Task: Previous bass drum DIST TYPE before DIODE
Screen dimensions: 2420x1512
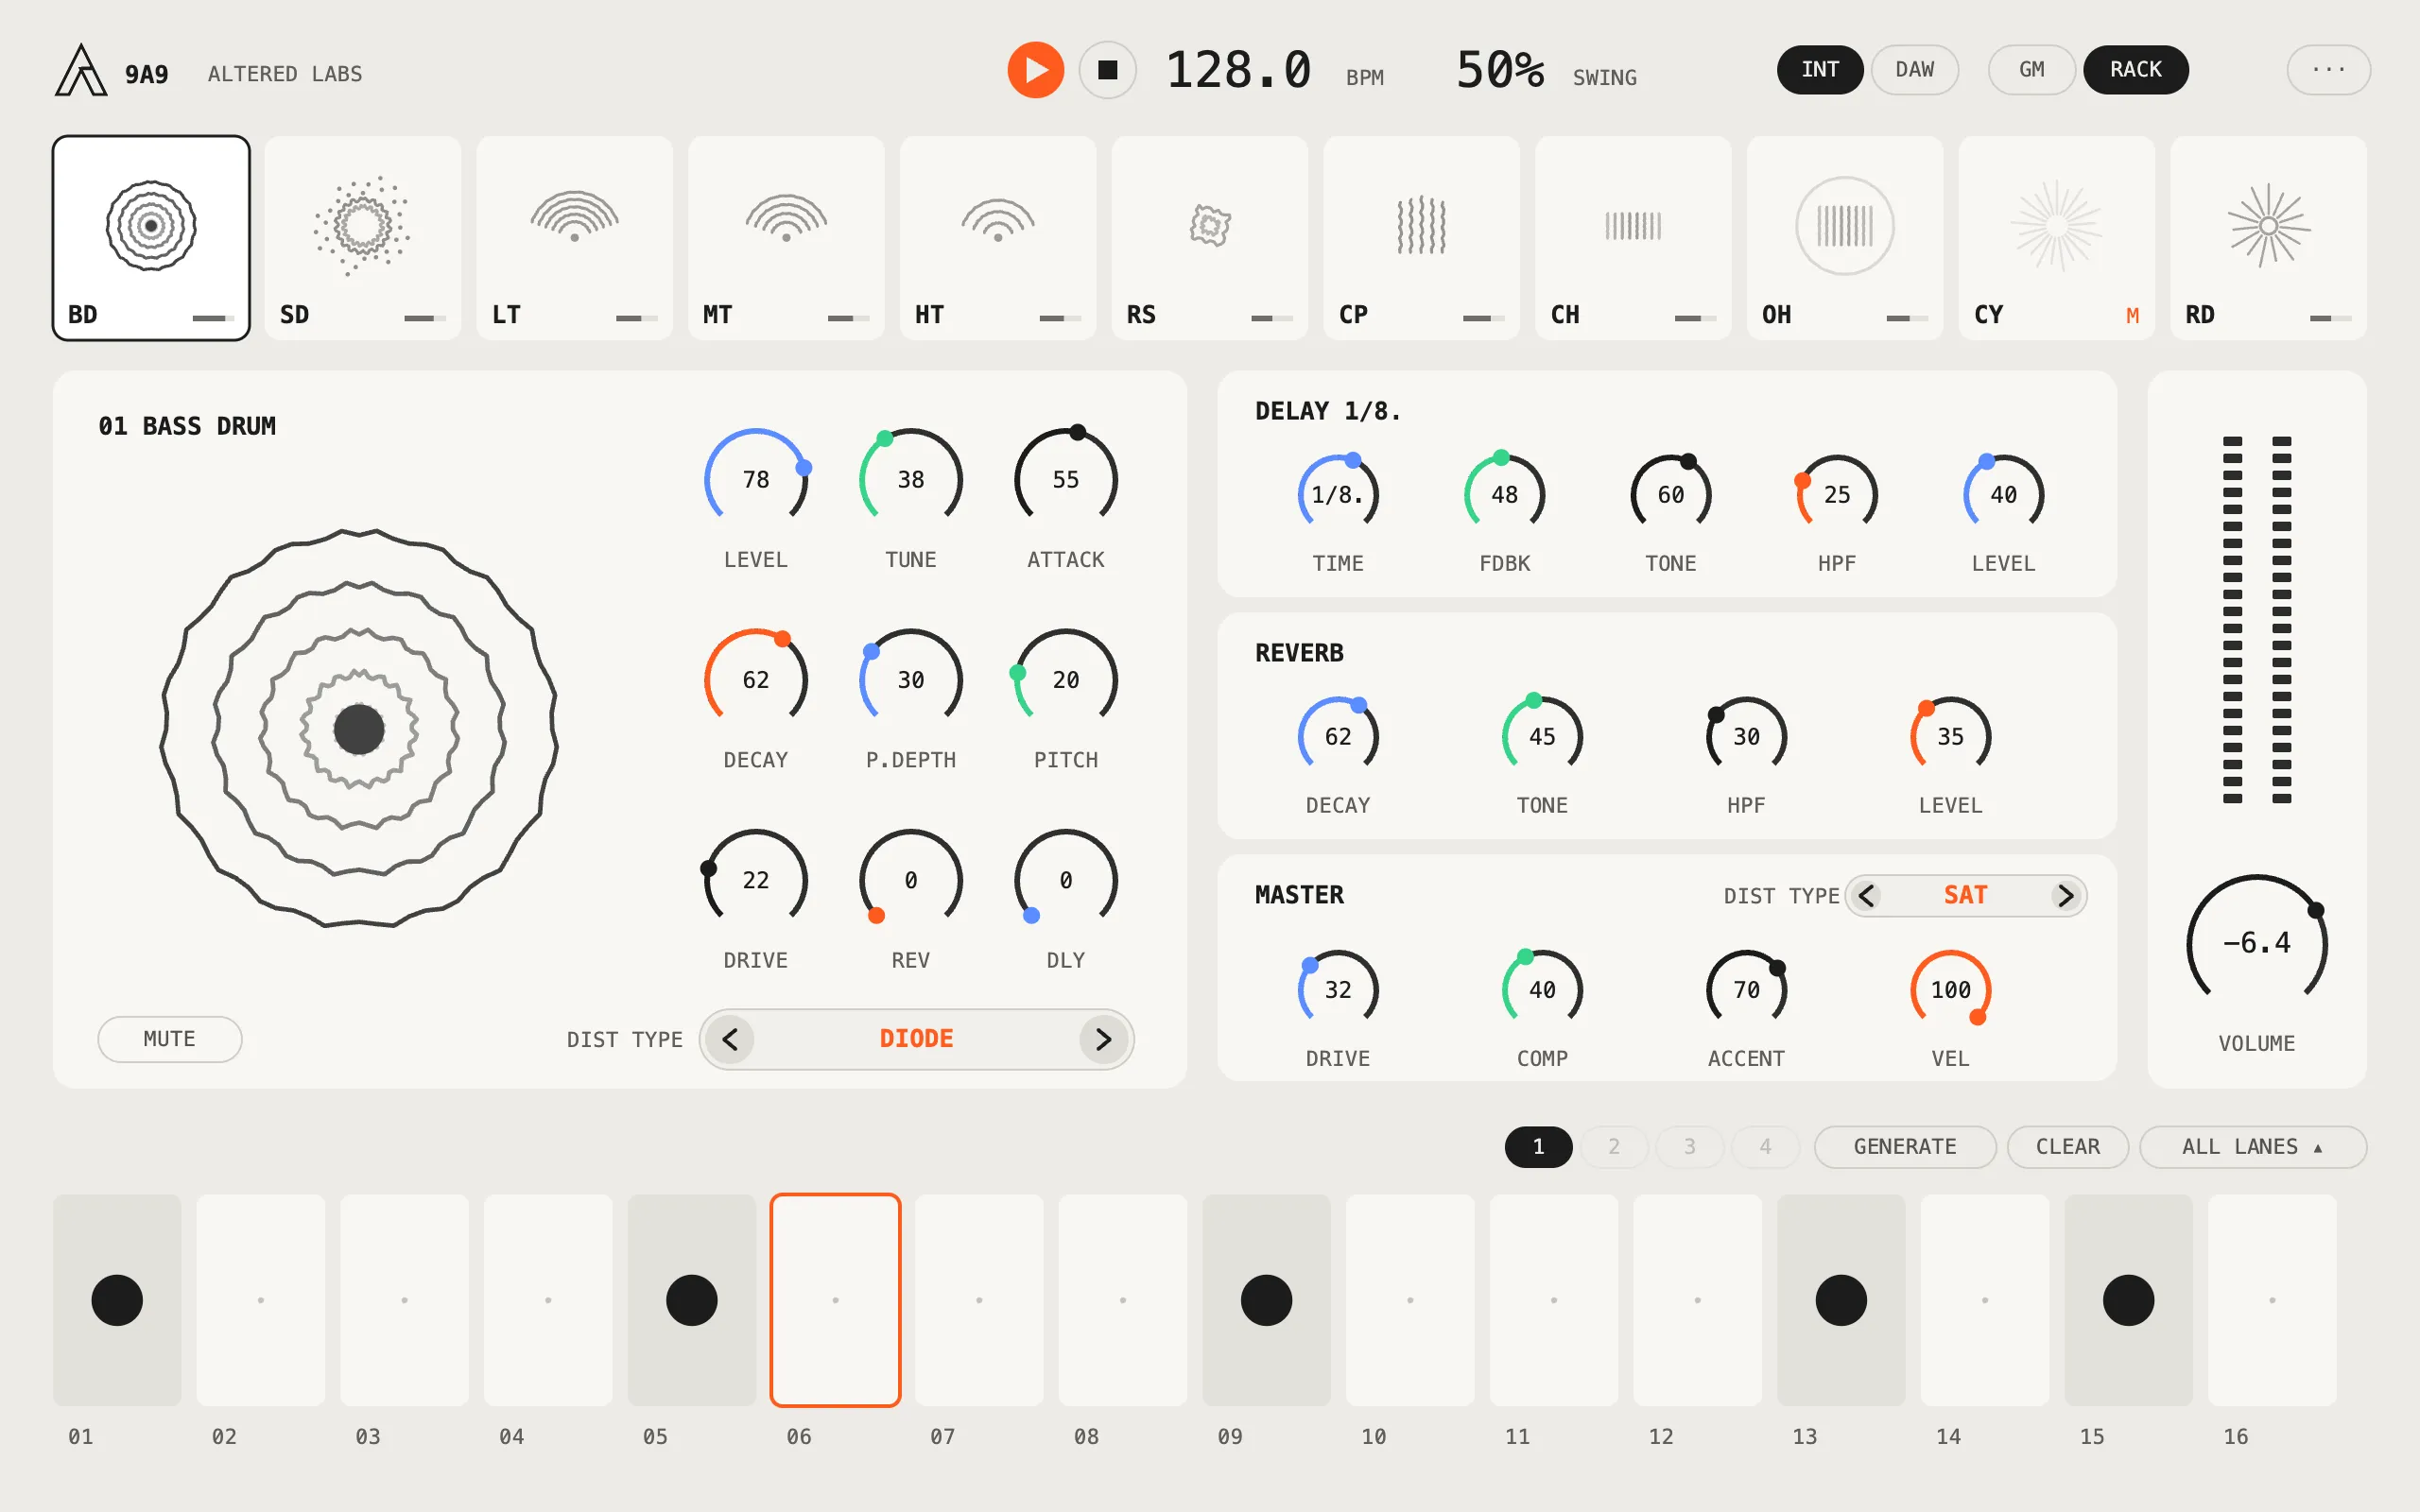Action: tap(730, 1040)
